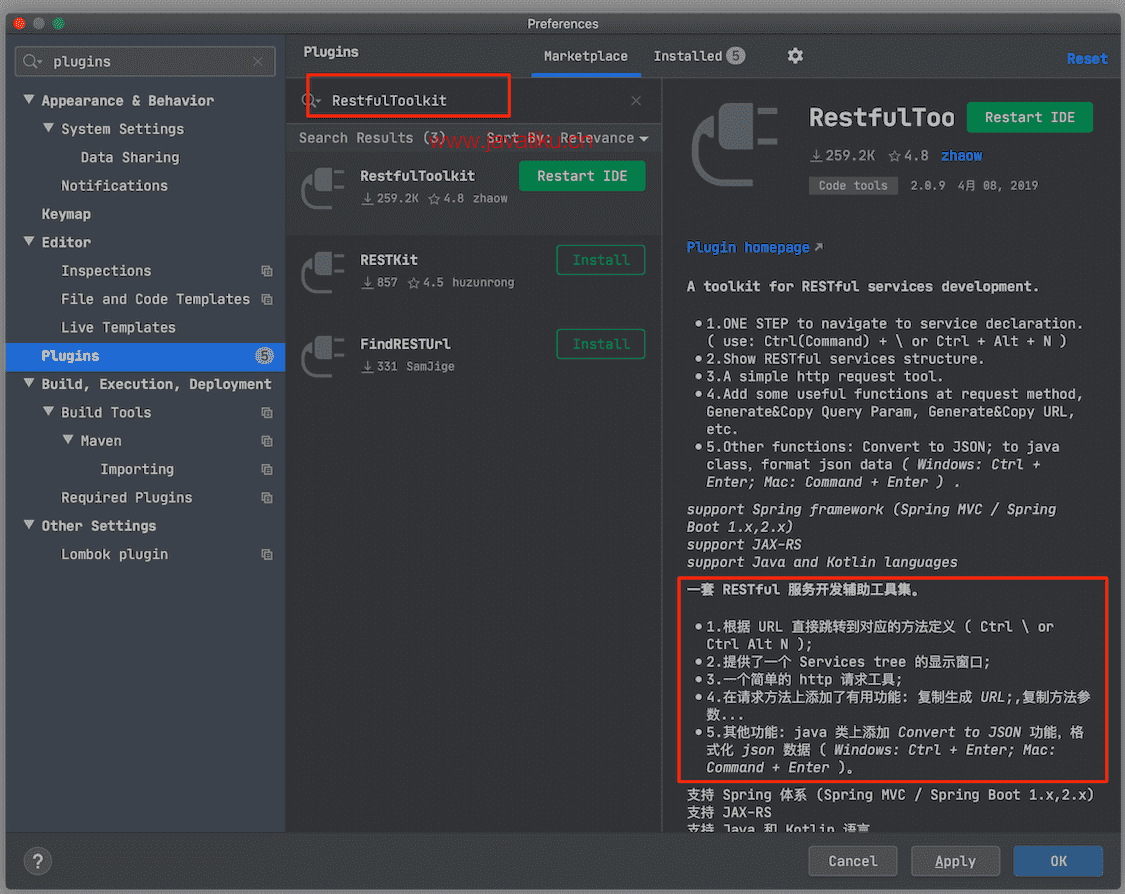
Task: Clear the plugins settings search box
Action: click(258, 62)
